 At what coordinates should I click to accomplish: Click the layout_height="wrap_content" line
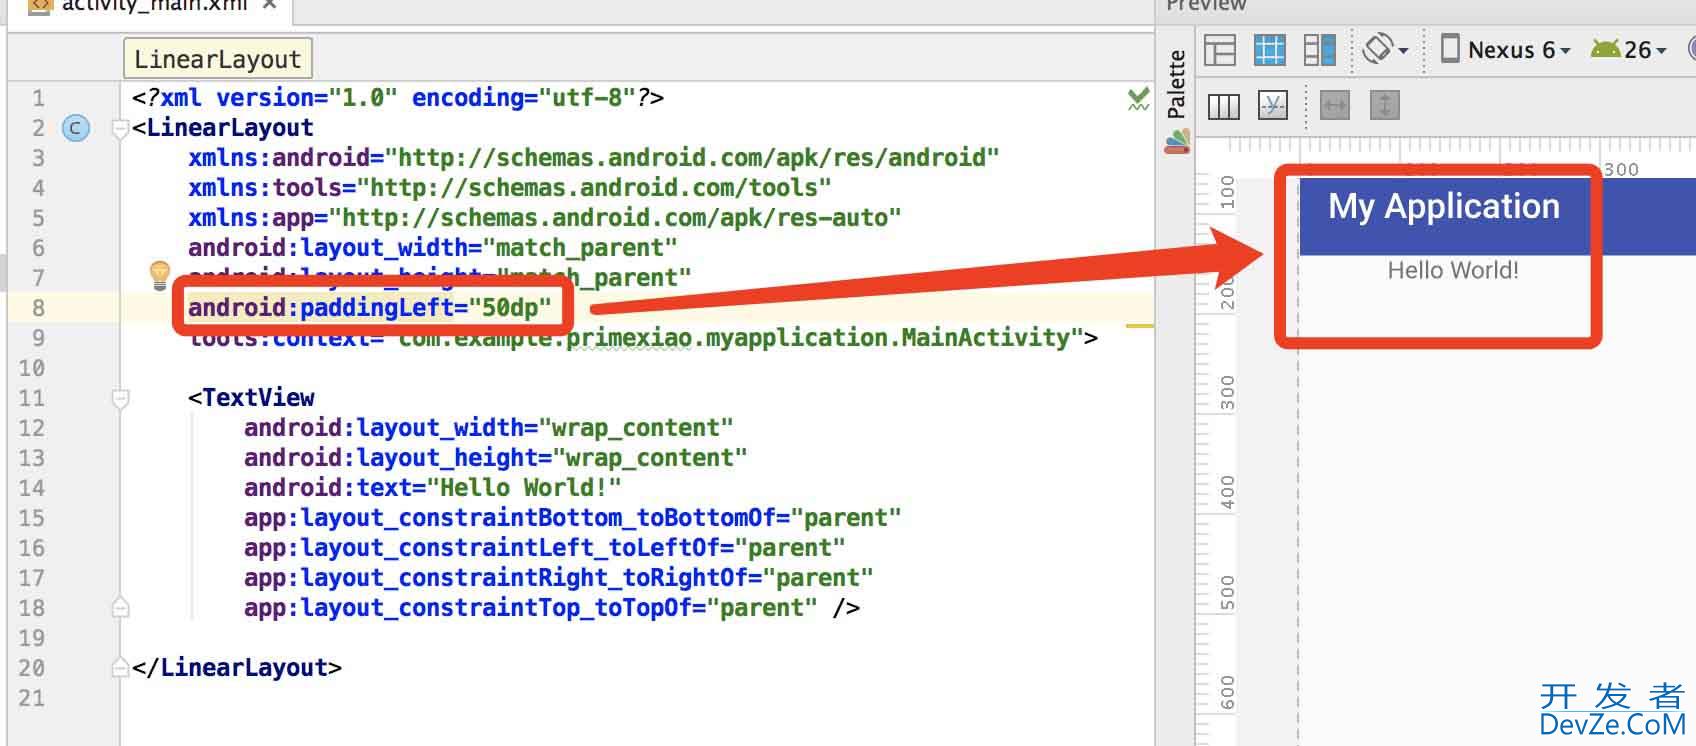(x=496, y=458)
